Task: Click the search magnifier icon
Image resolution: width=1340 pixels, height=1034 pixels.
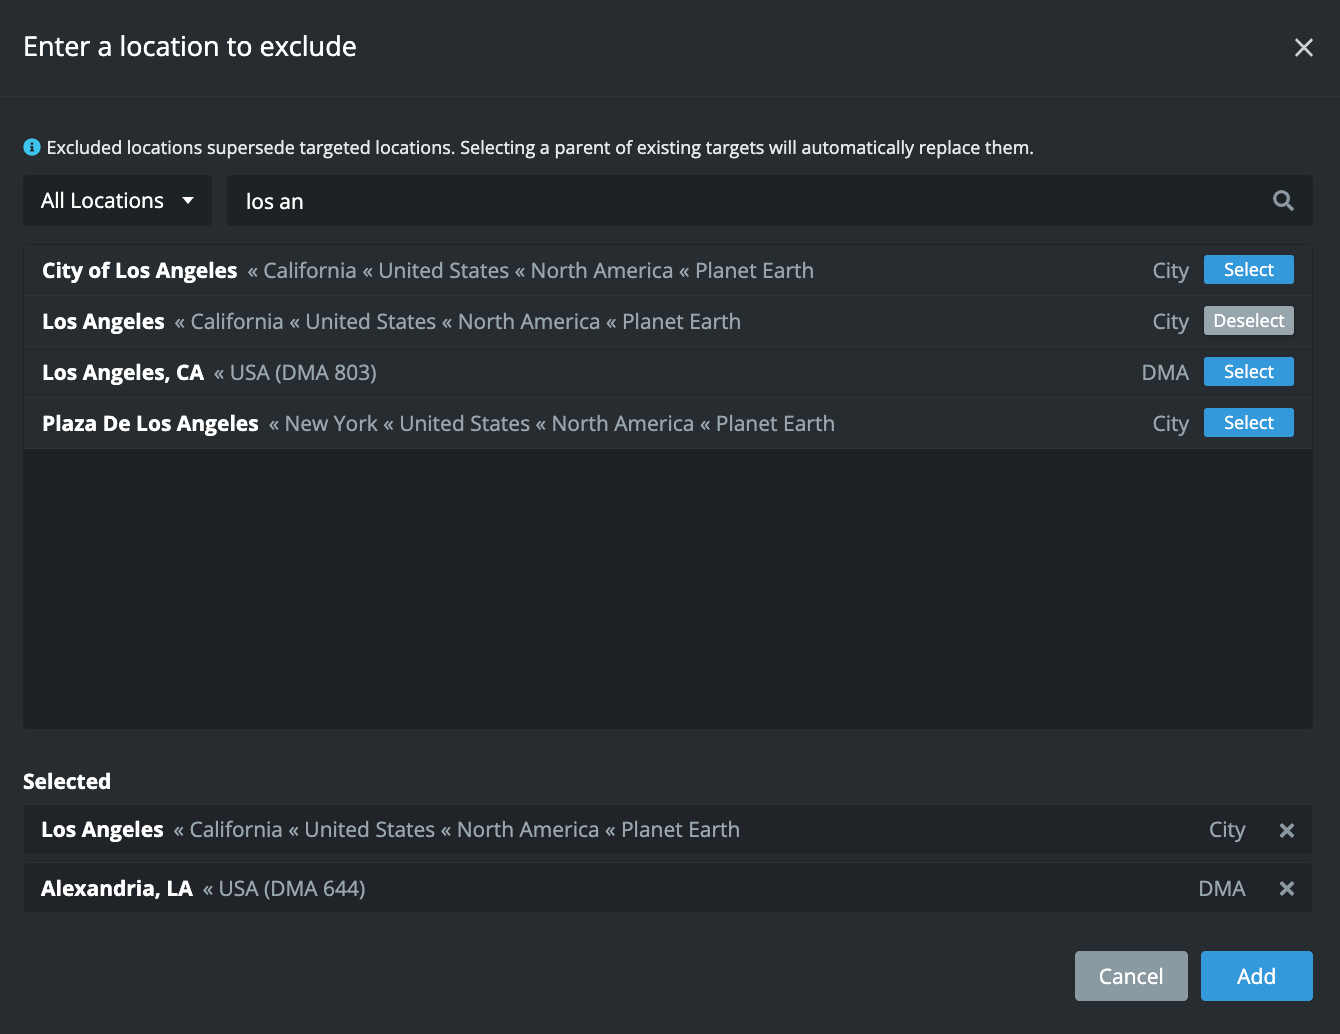Action: point(1283,201)
